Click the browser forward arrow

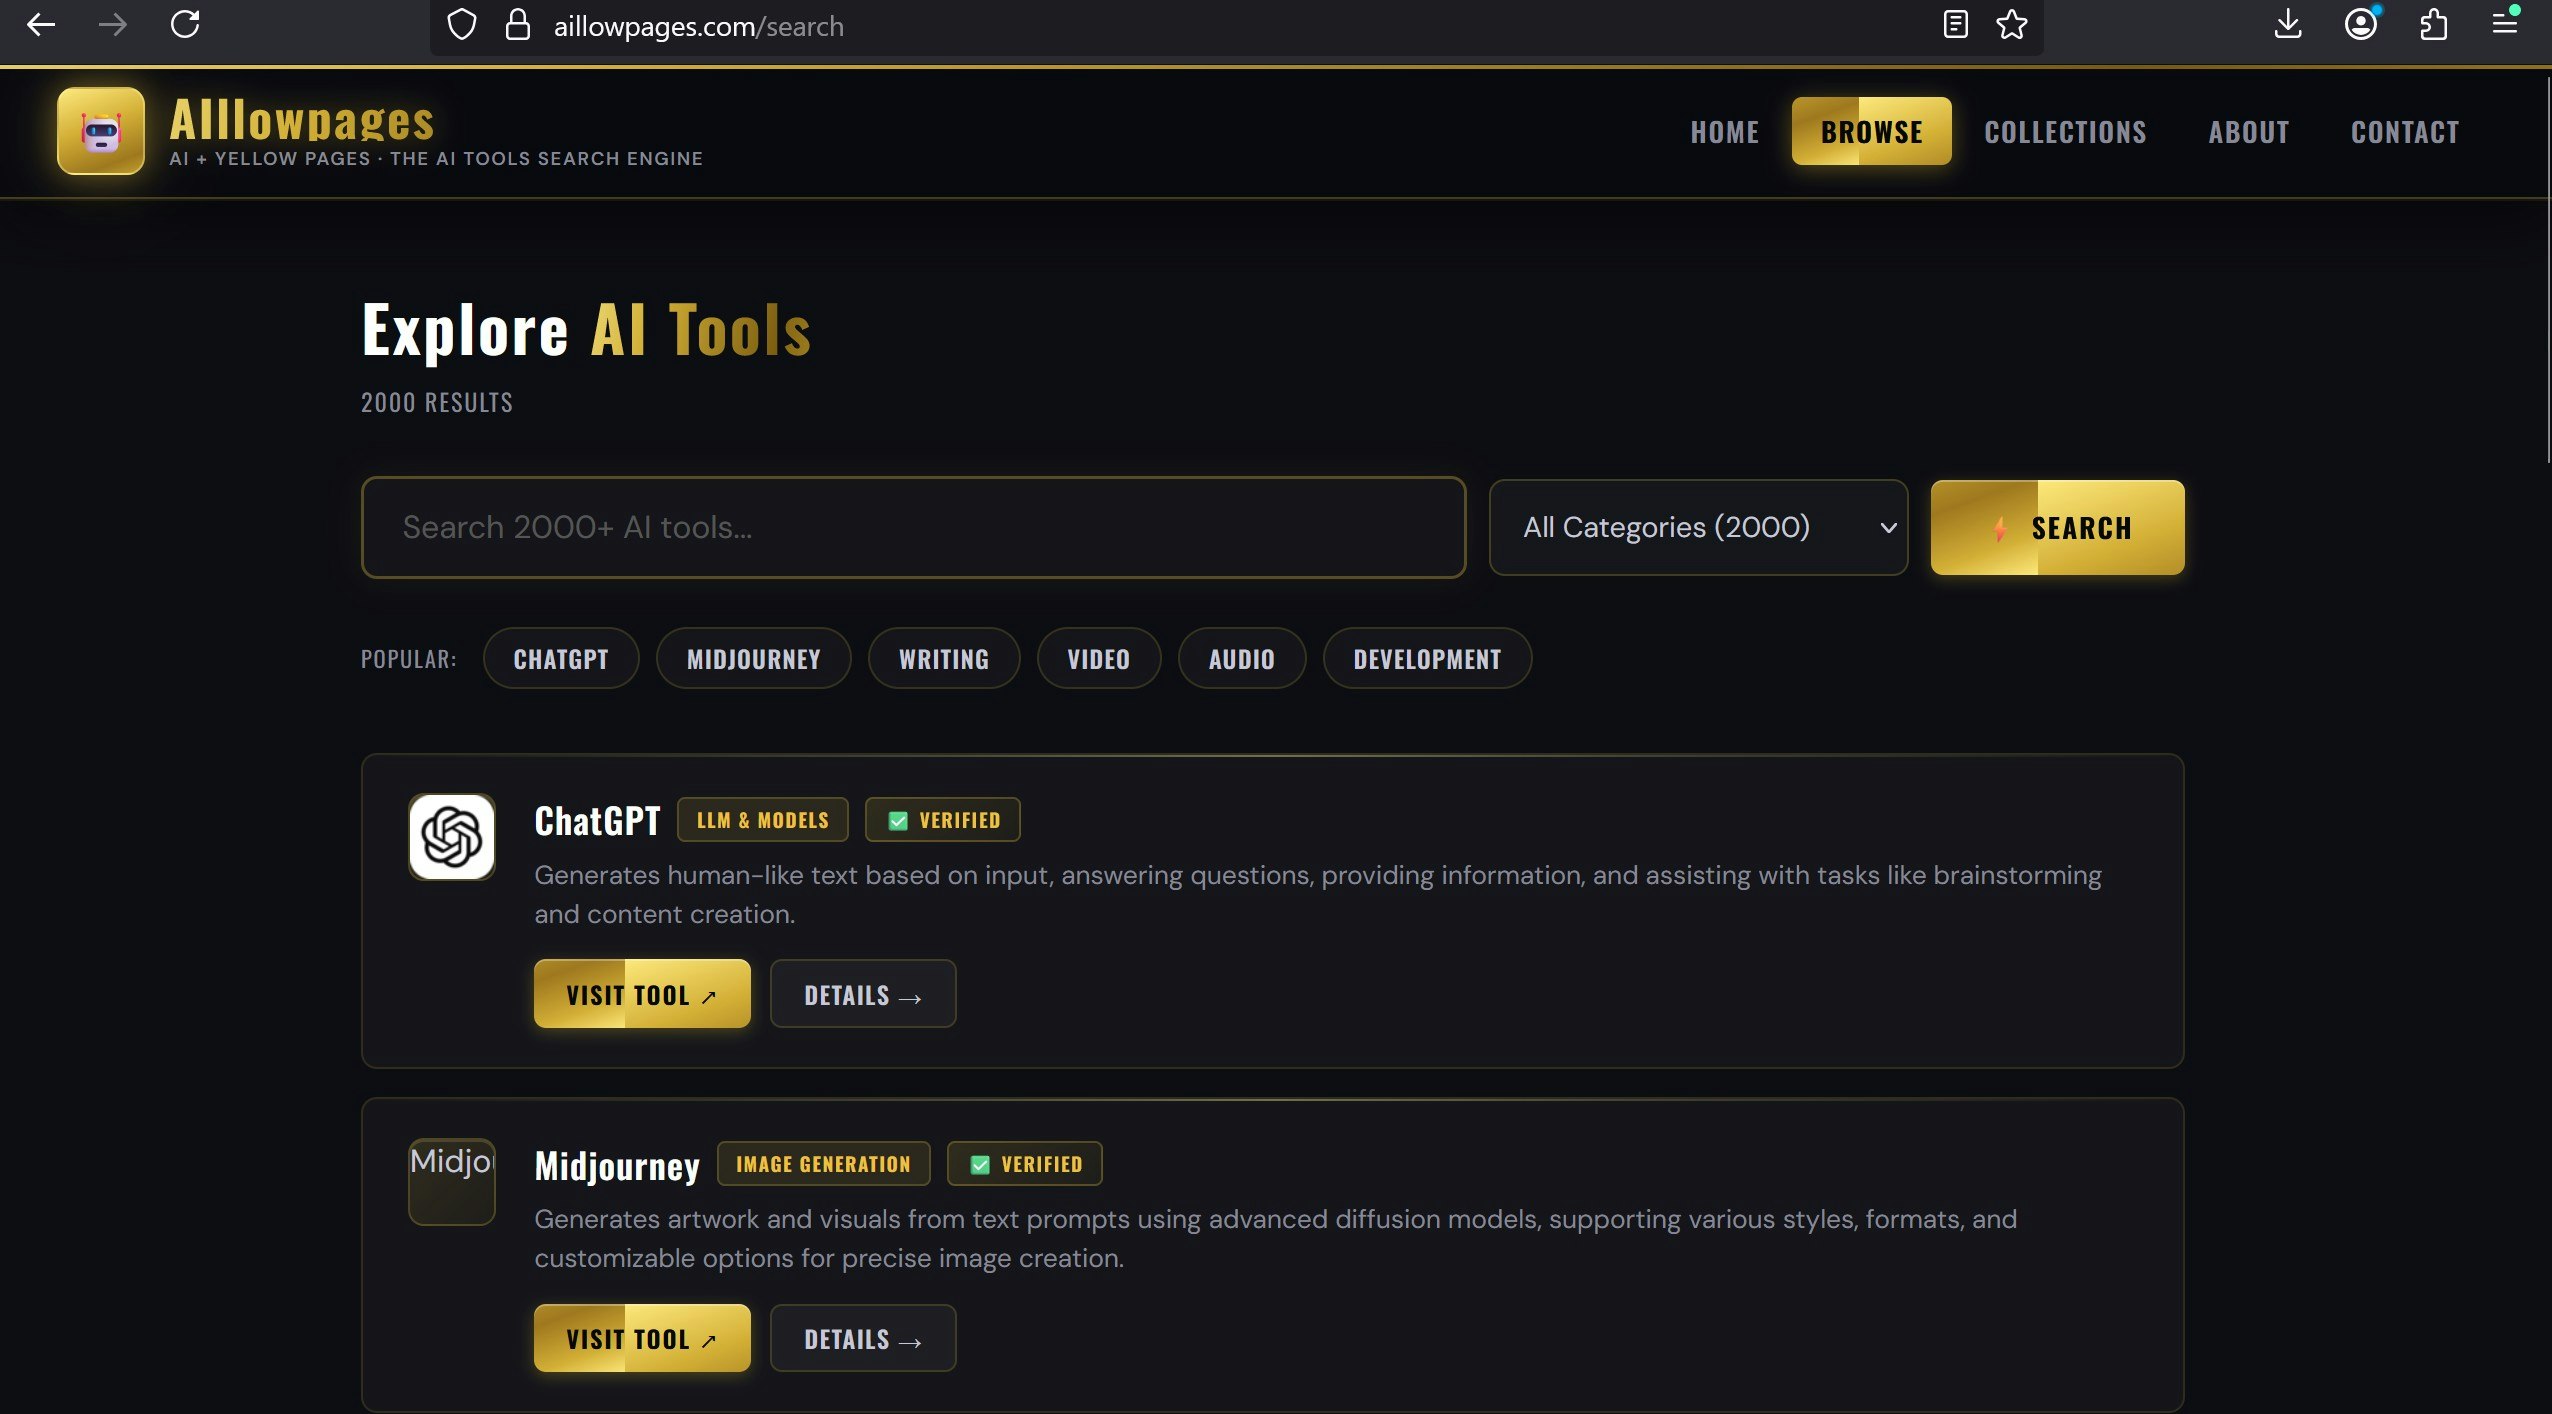tap(113, 25)
